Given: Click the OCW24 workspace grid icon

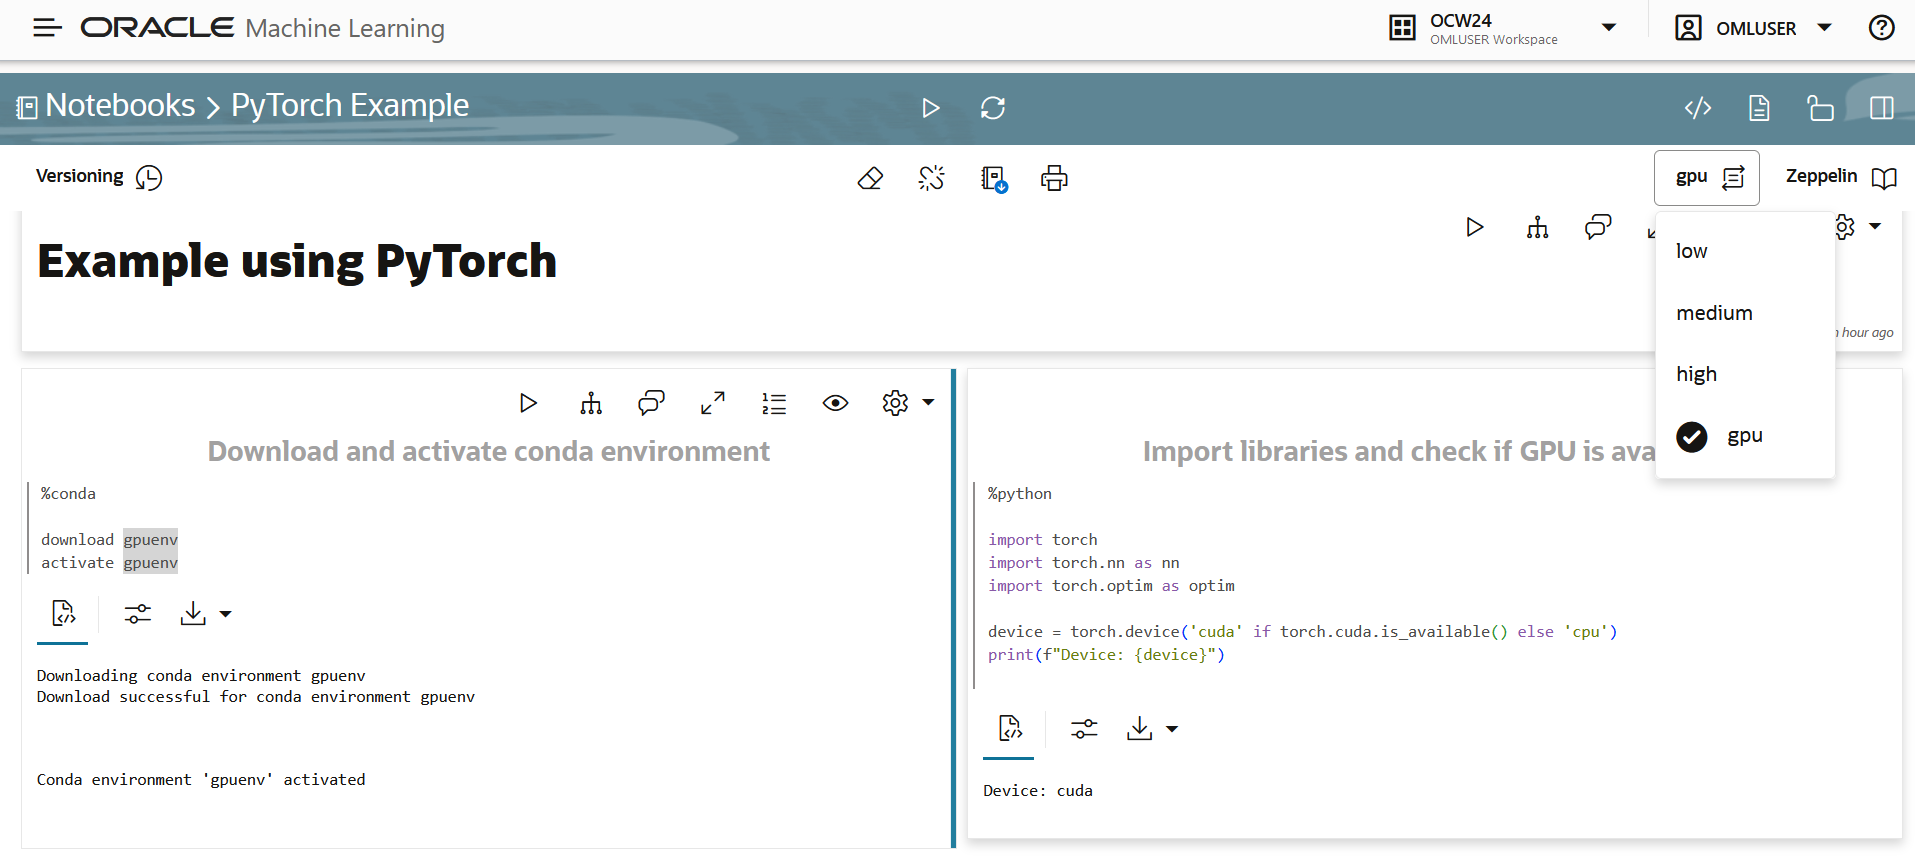Looking at the screenshot, I should coord(1402,28).
